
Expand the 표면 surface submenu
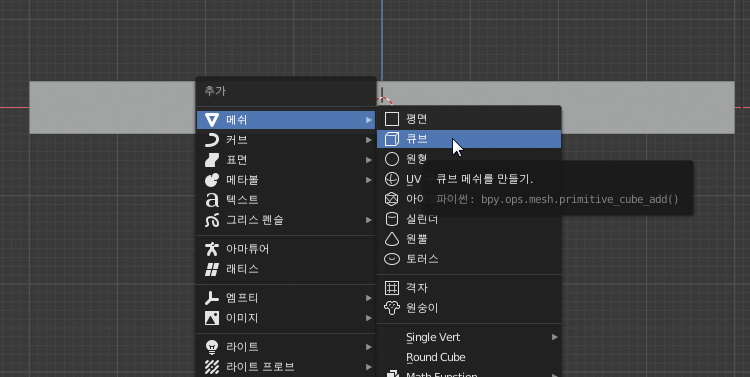[286, 160]
